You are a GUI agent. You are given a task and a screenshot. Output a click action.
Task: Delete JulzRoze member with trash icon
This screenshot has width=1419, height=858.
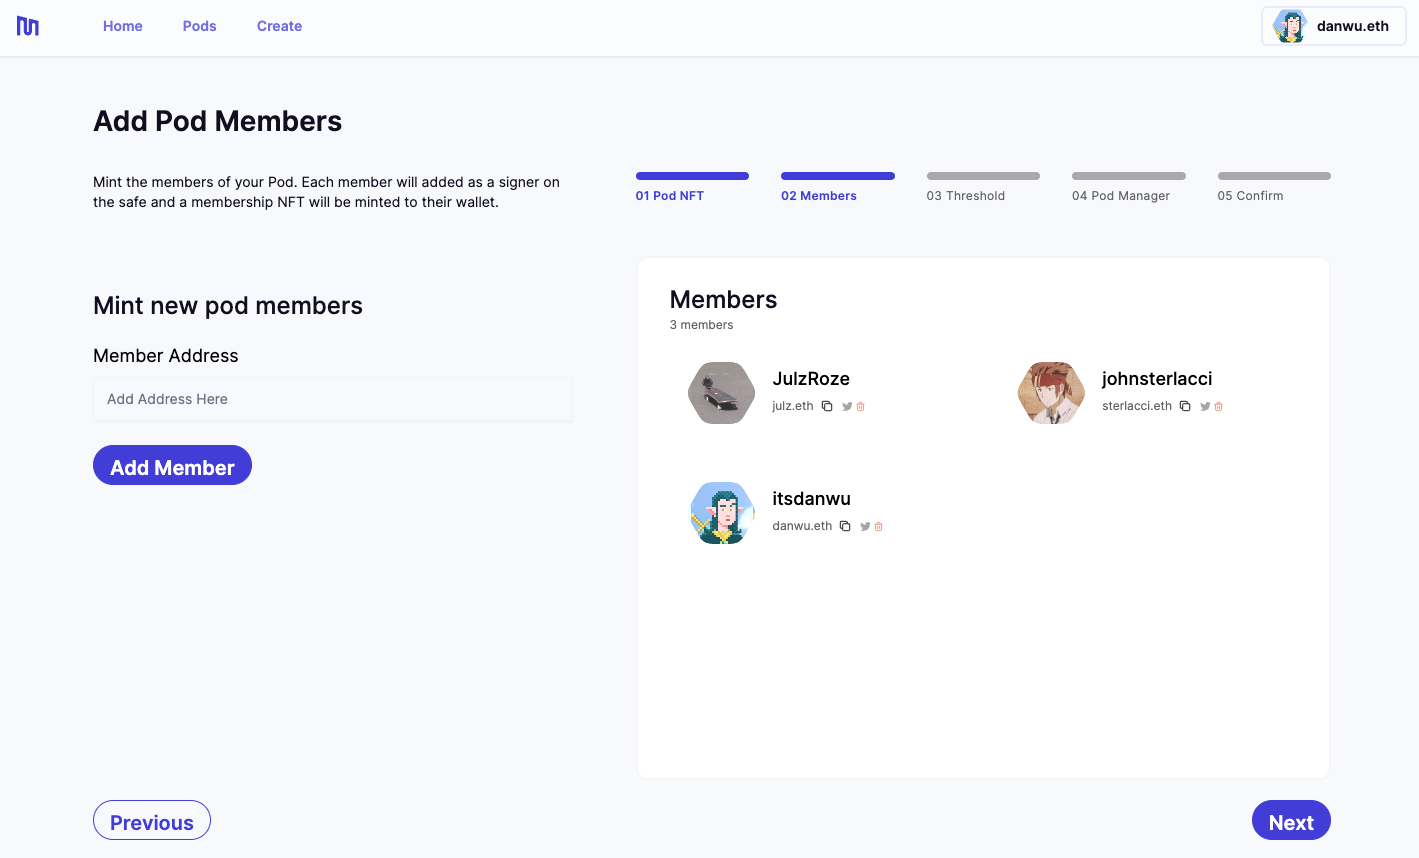pos(861,406)
